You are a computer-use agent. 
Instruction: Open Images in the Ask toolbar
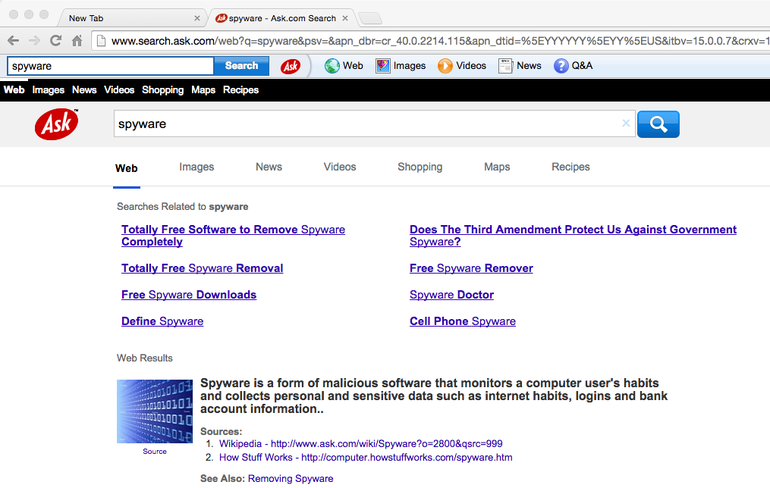400,66
